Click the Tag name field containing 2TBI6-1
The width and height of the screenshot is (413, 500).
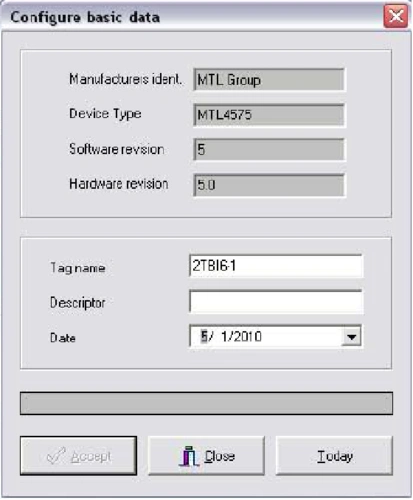(276, 266)
